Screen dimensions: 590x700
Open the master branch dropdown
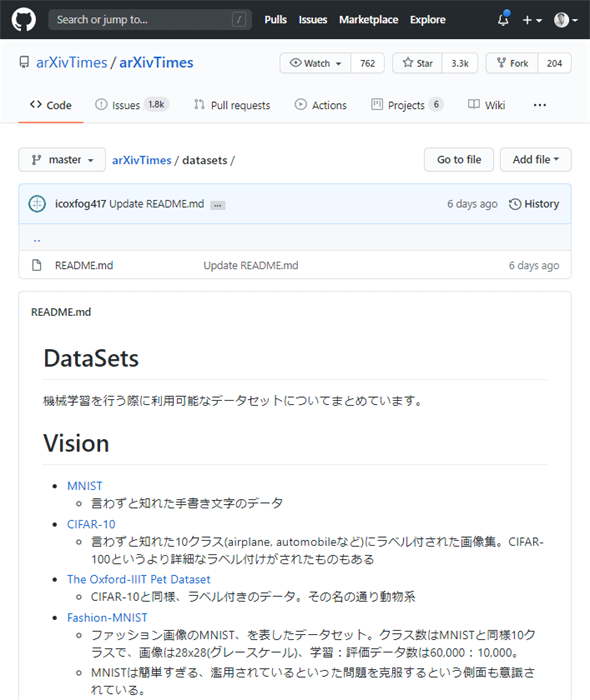click(x=62, y=160)
